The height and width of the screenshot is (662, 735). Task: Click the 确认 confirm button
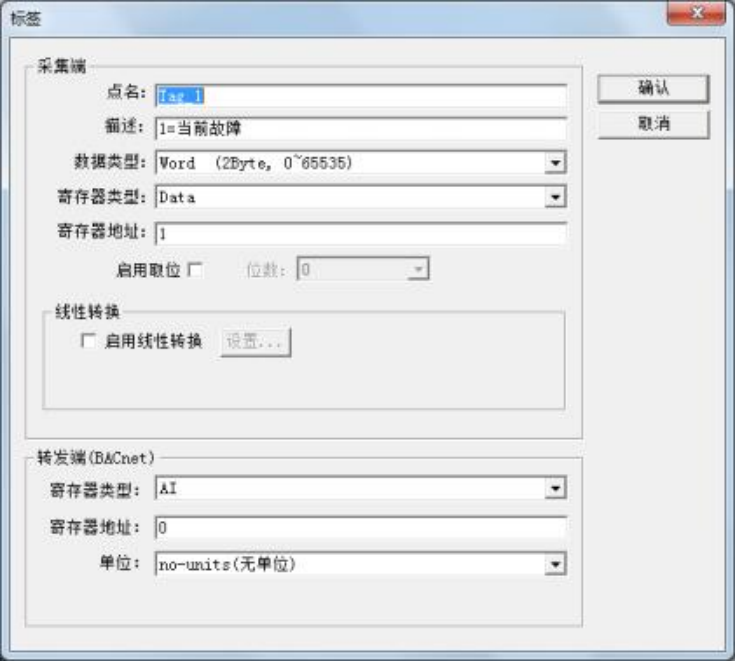pos(653,88)
